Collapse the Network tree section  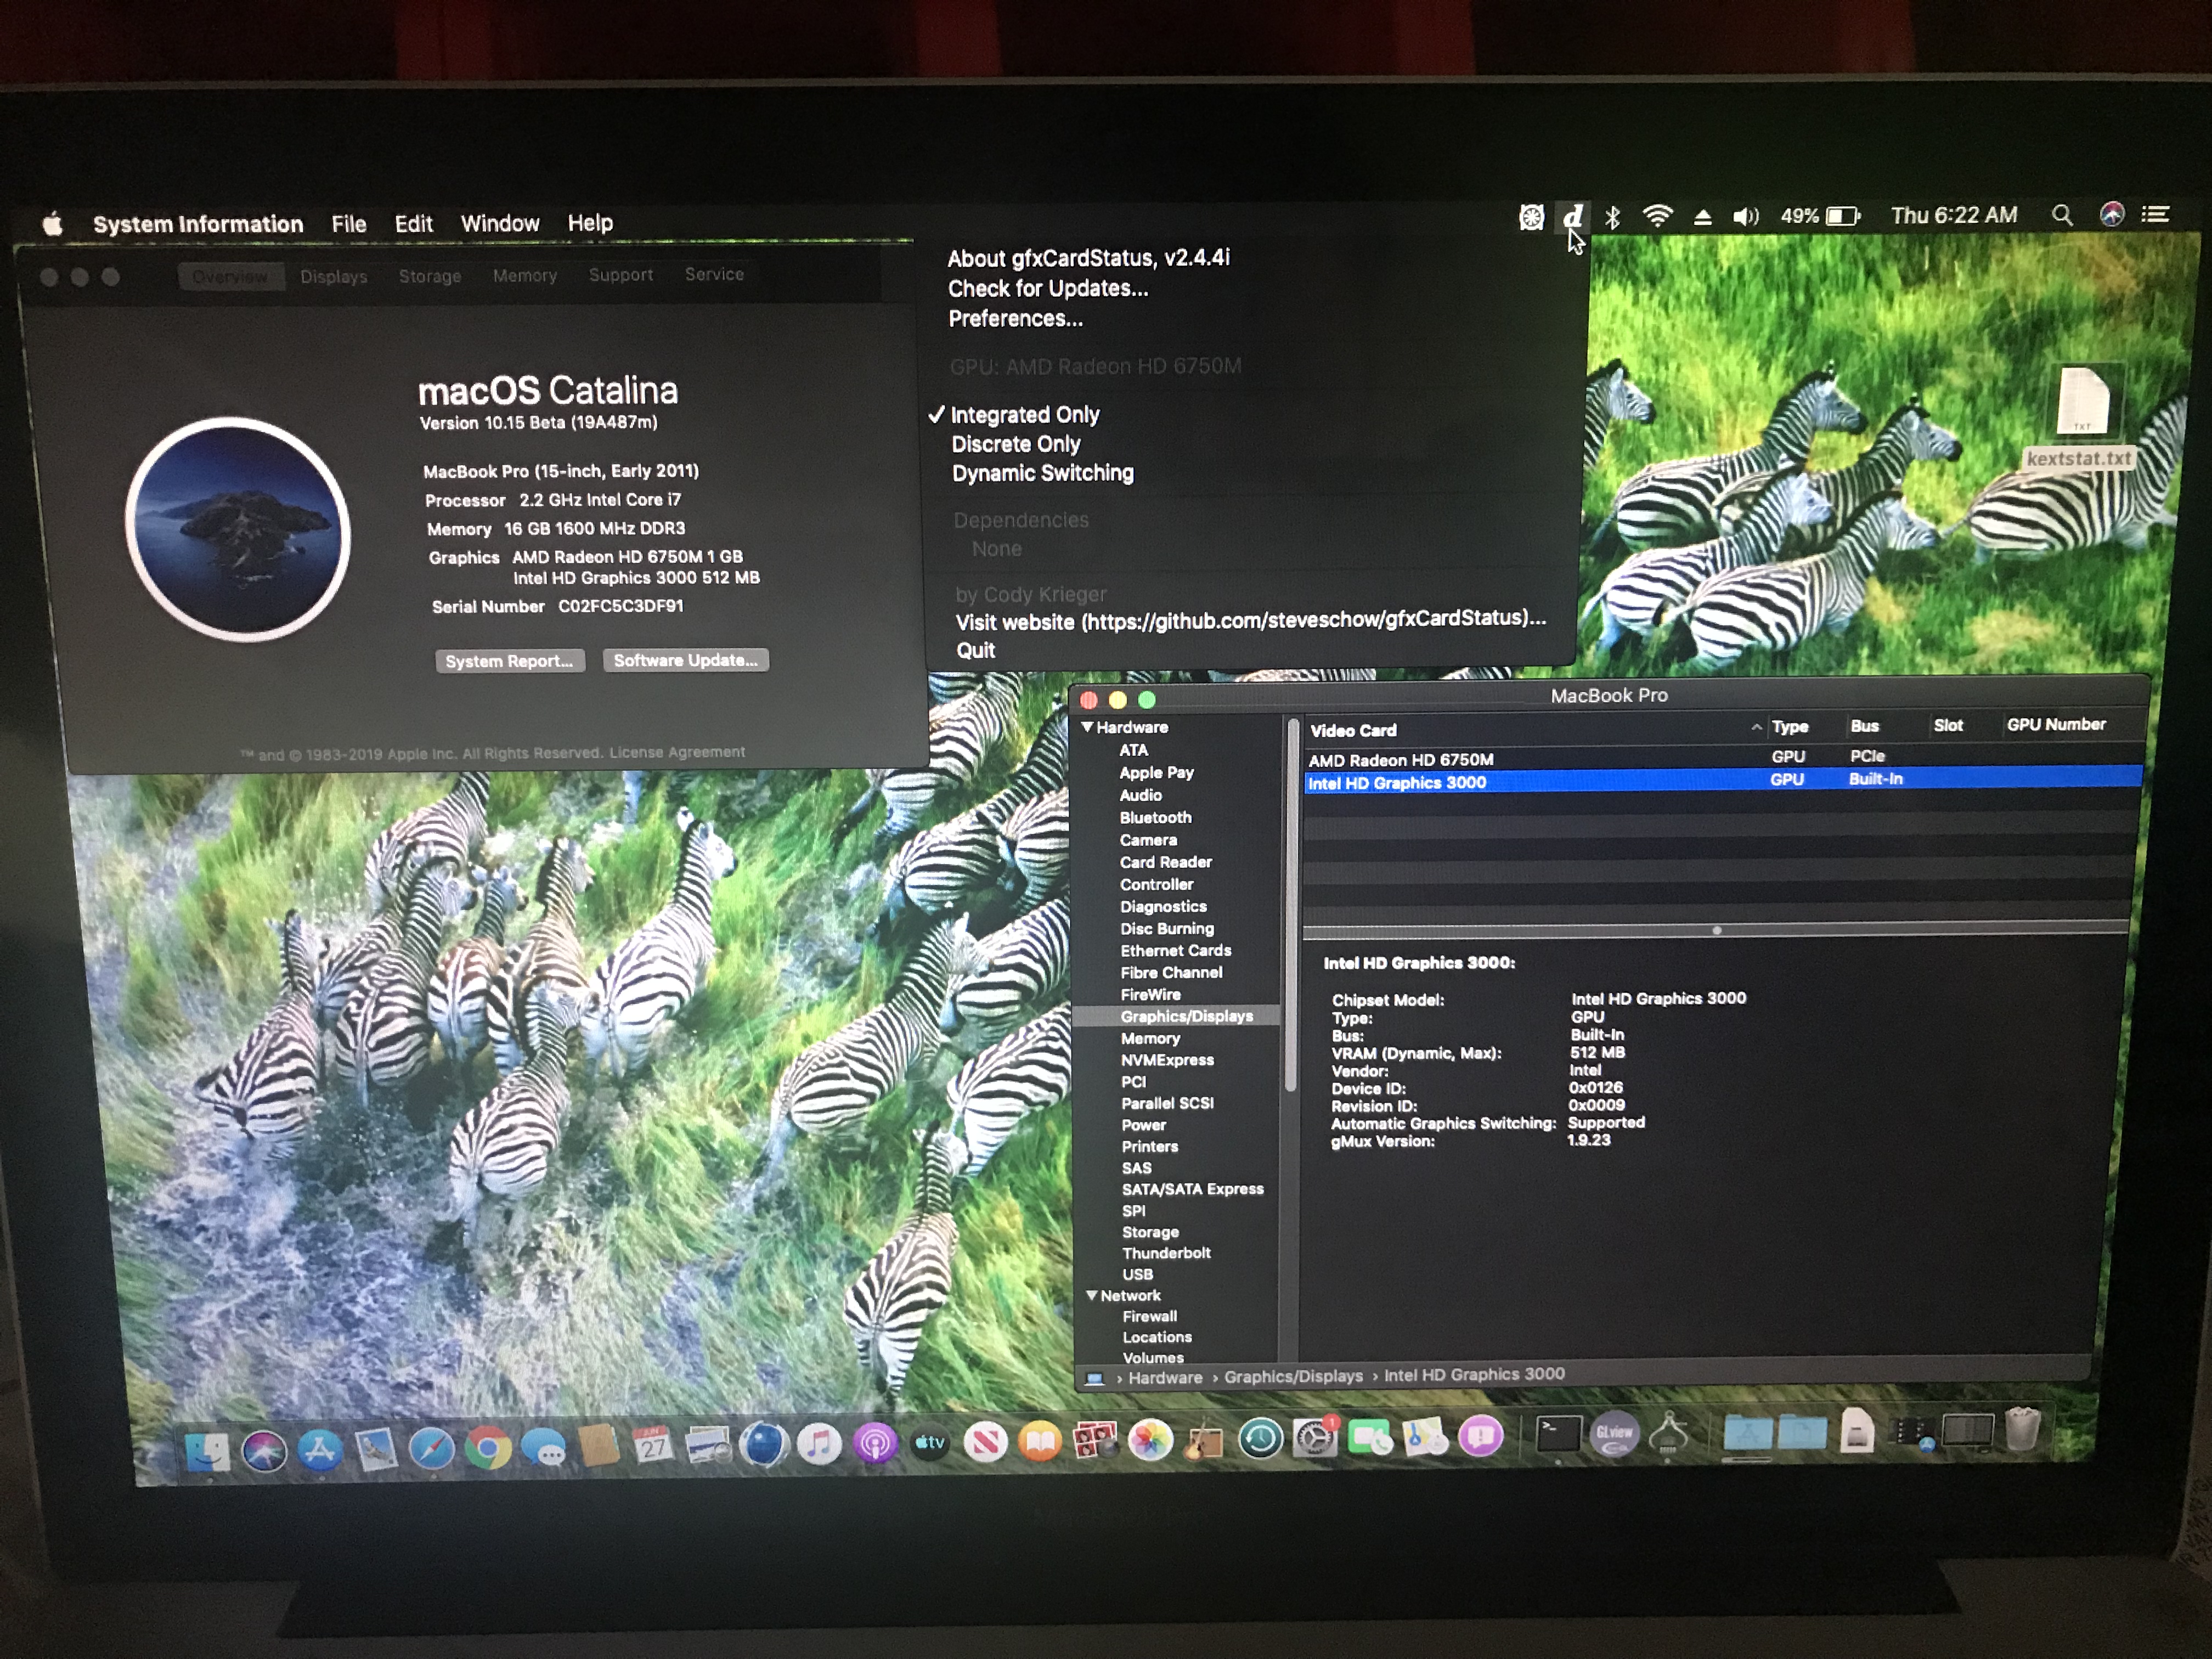coord(1092,1295)
